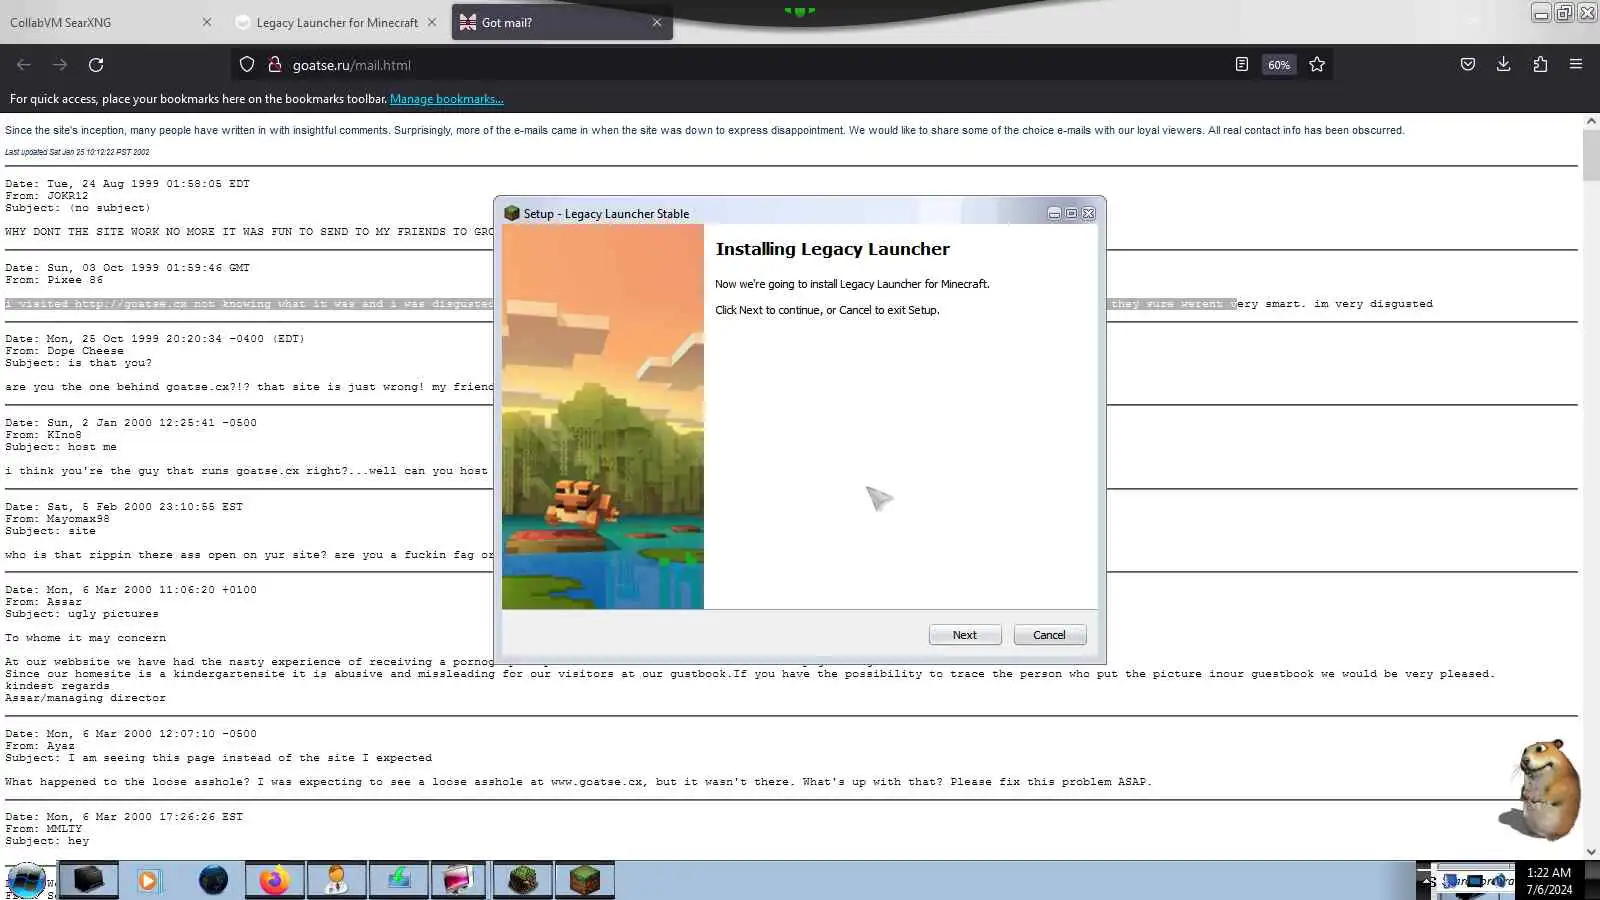Click the 'Date: Tue, 24 Aug 1999' line
This screenshot has width=1600, height=900.
[127, 184]
